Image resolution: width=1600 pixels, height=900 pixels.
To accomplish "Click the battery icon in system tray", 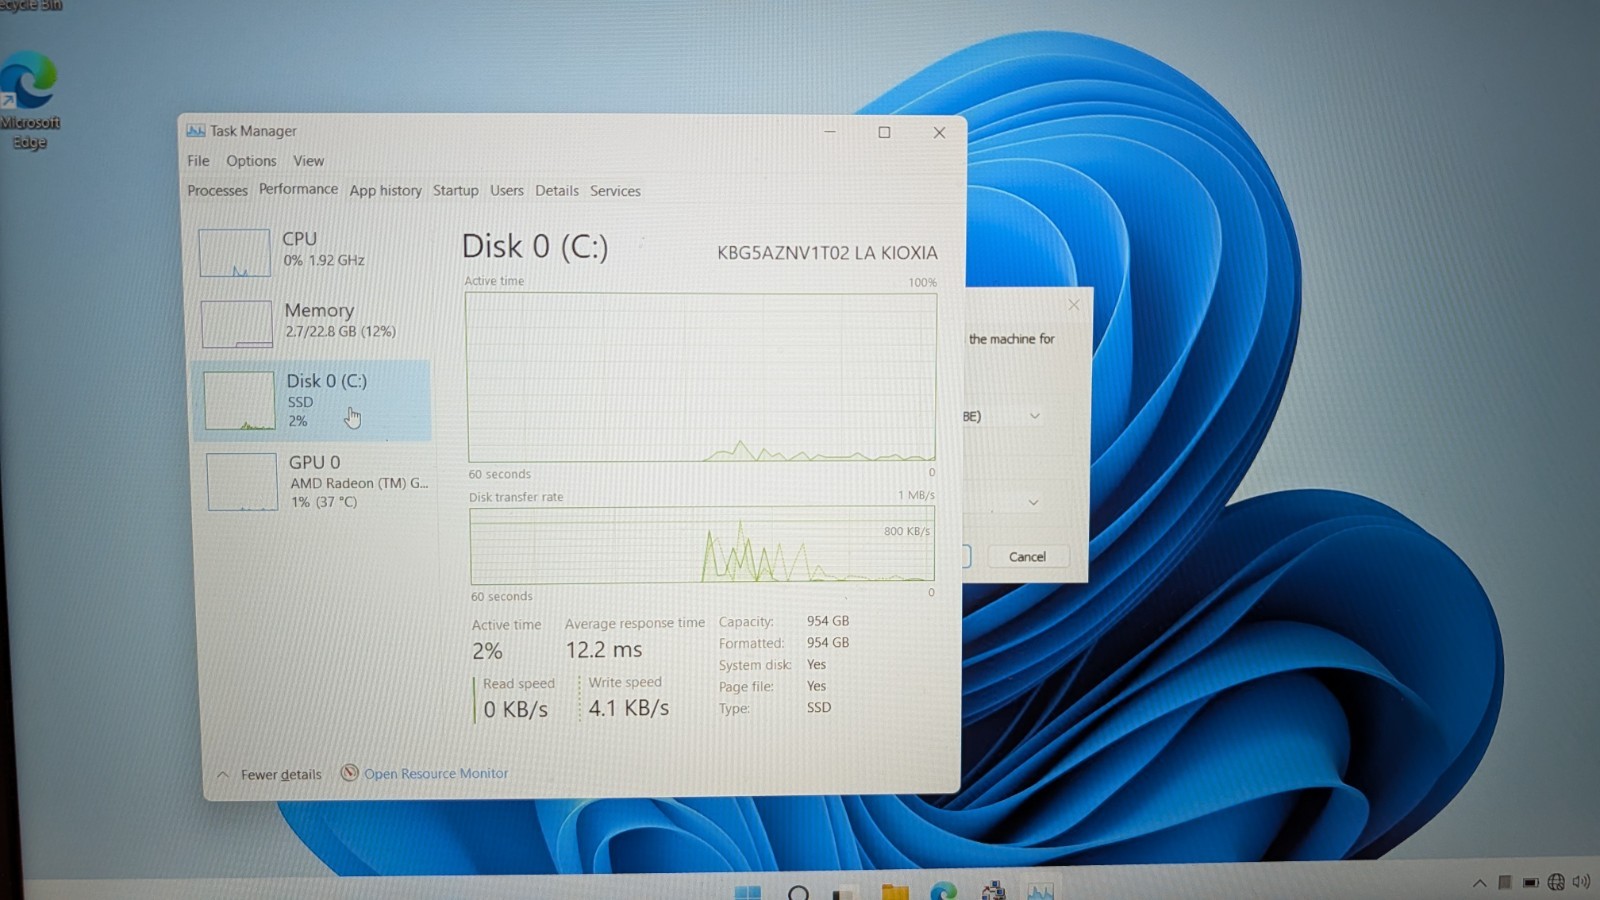I will point(1531,883).
